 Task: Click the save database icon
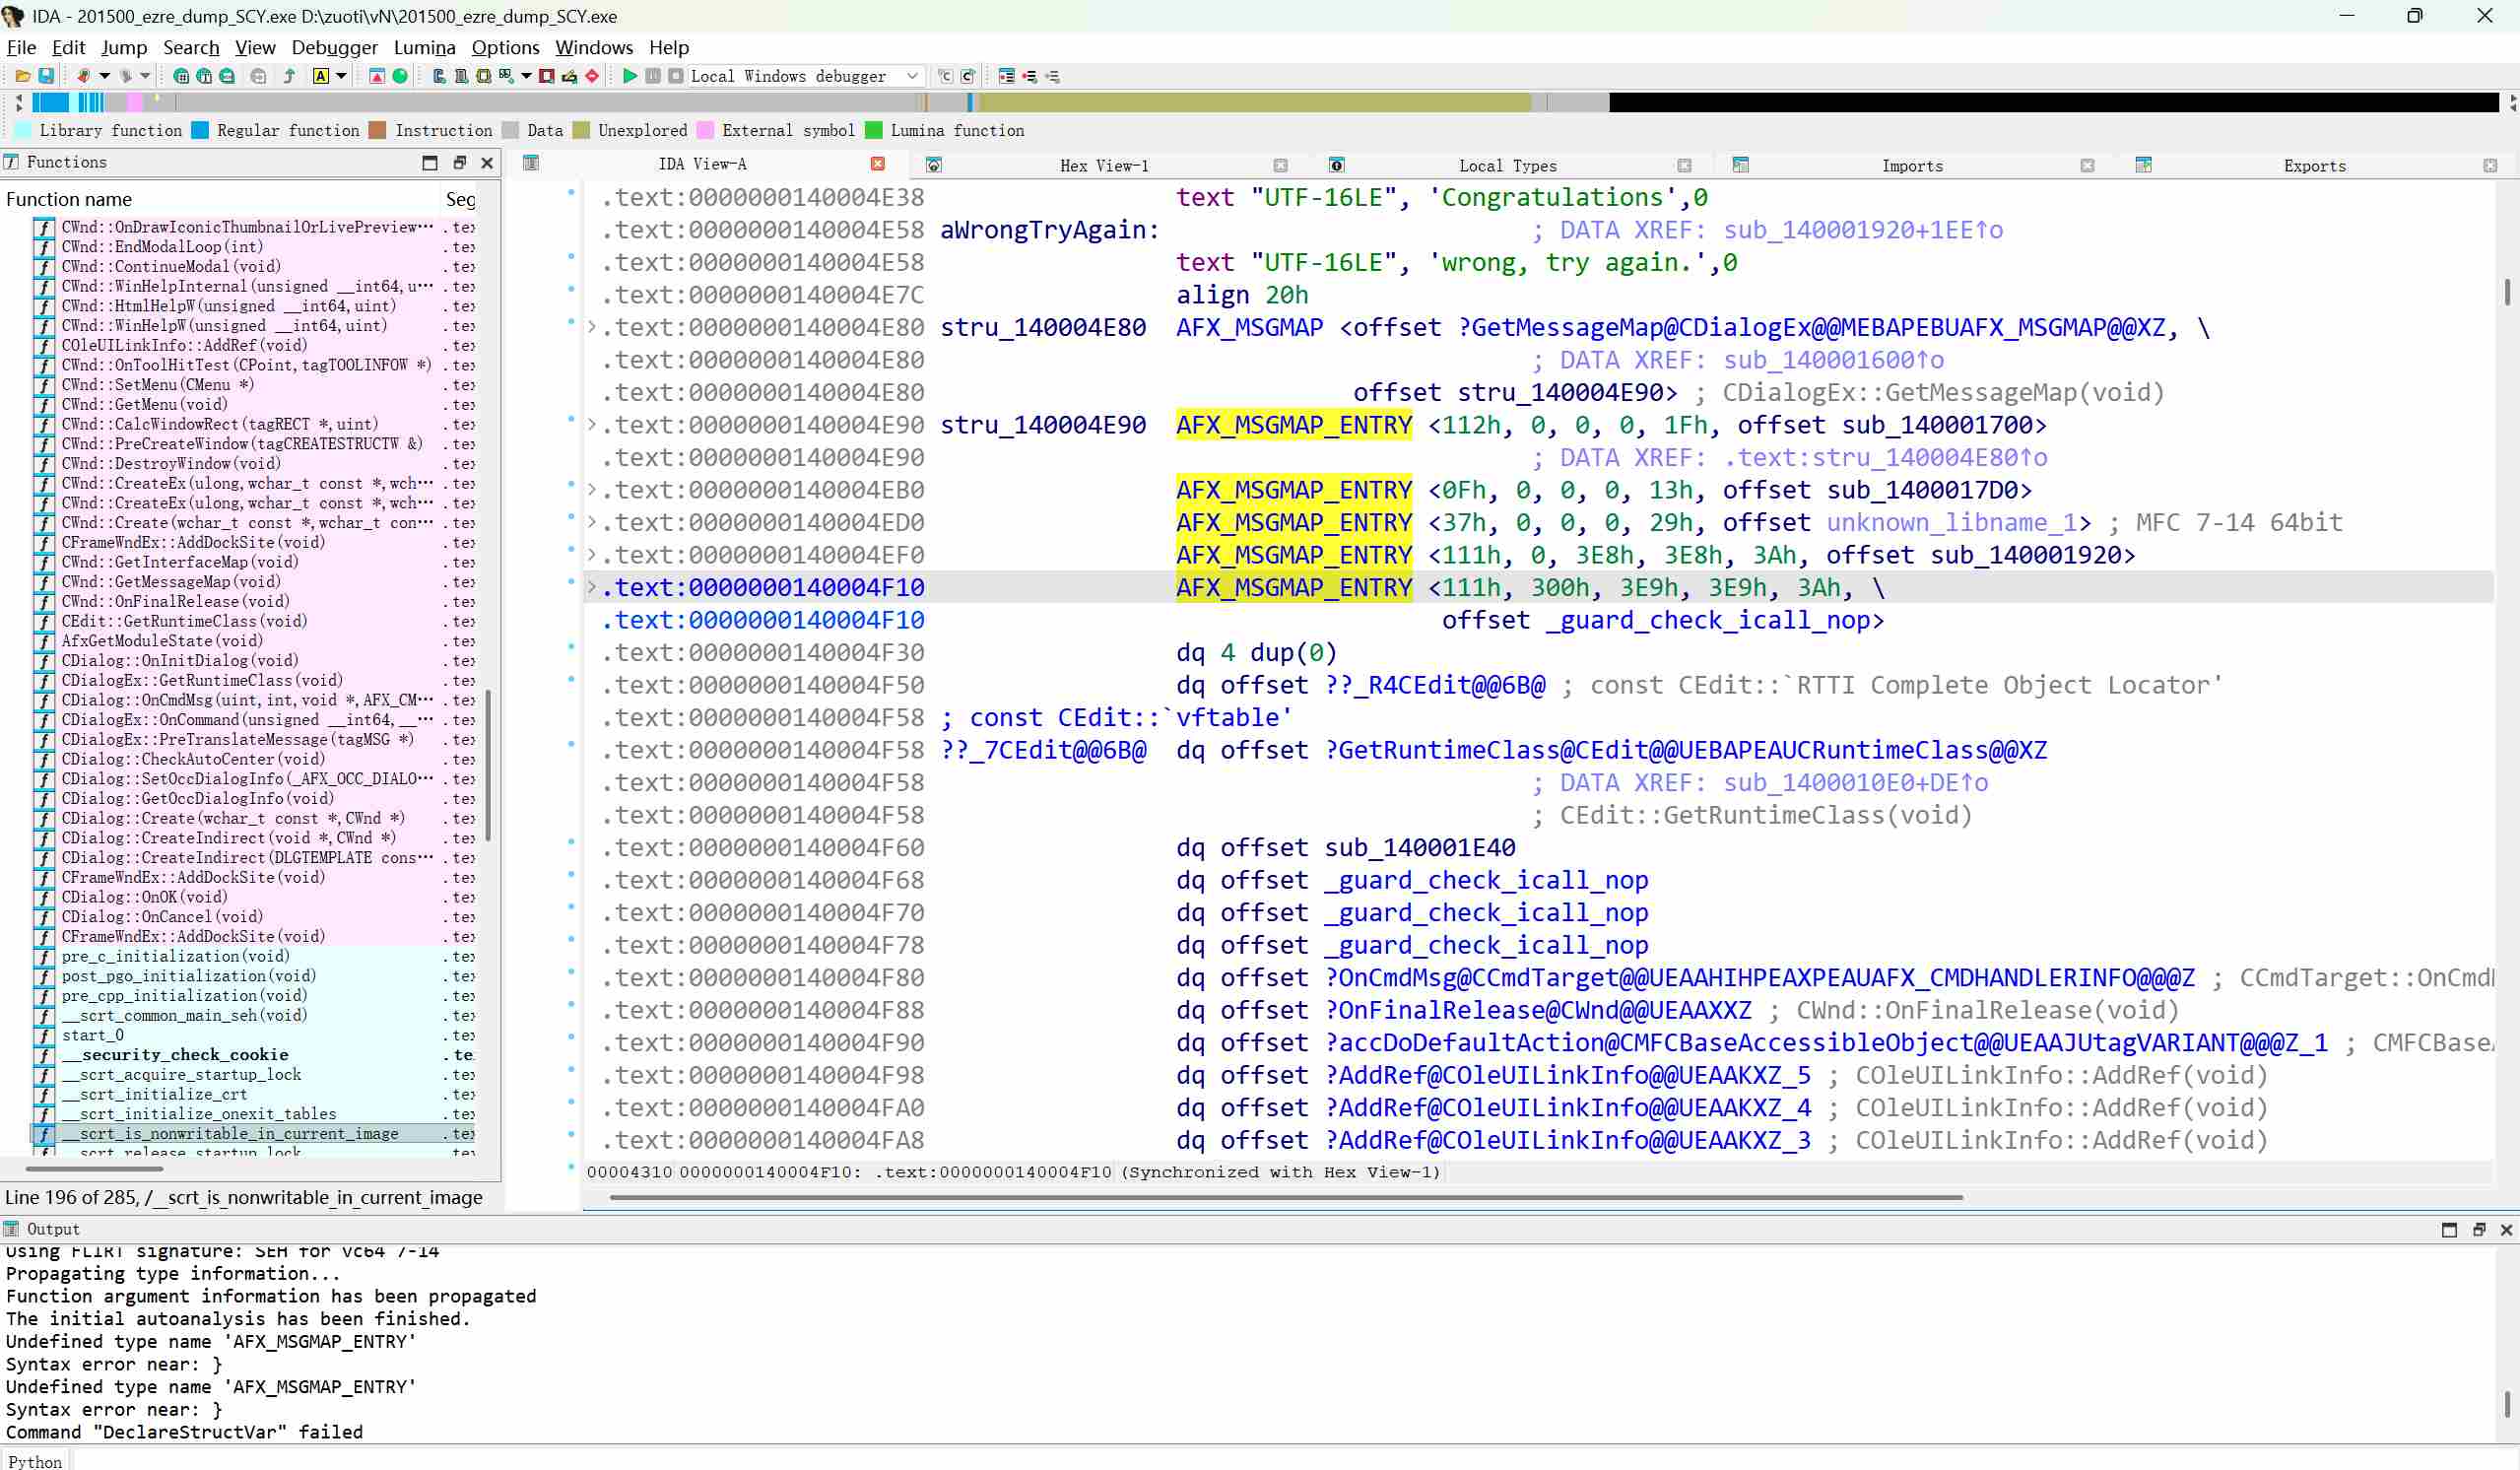46,76
